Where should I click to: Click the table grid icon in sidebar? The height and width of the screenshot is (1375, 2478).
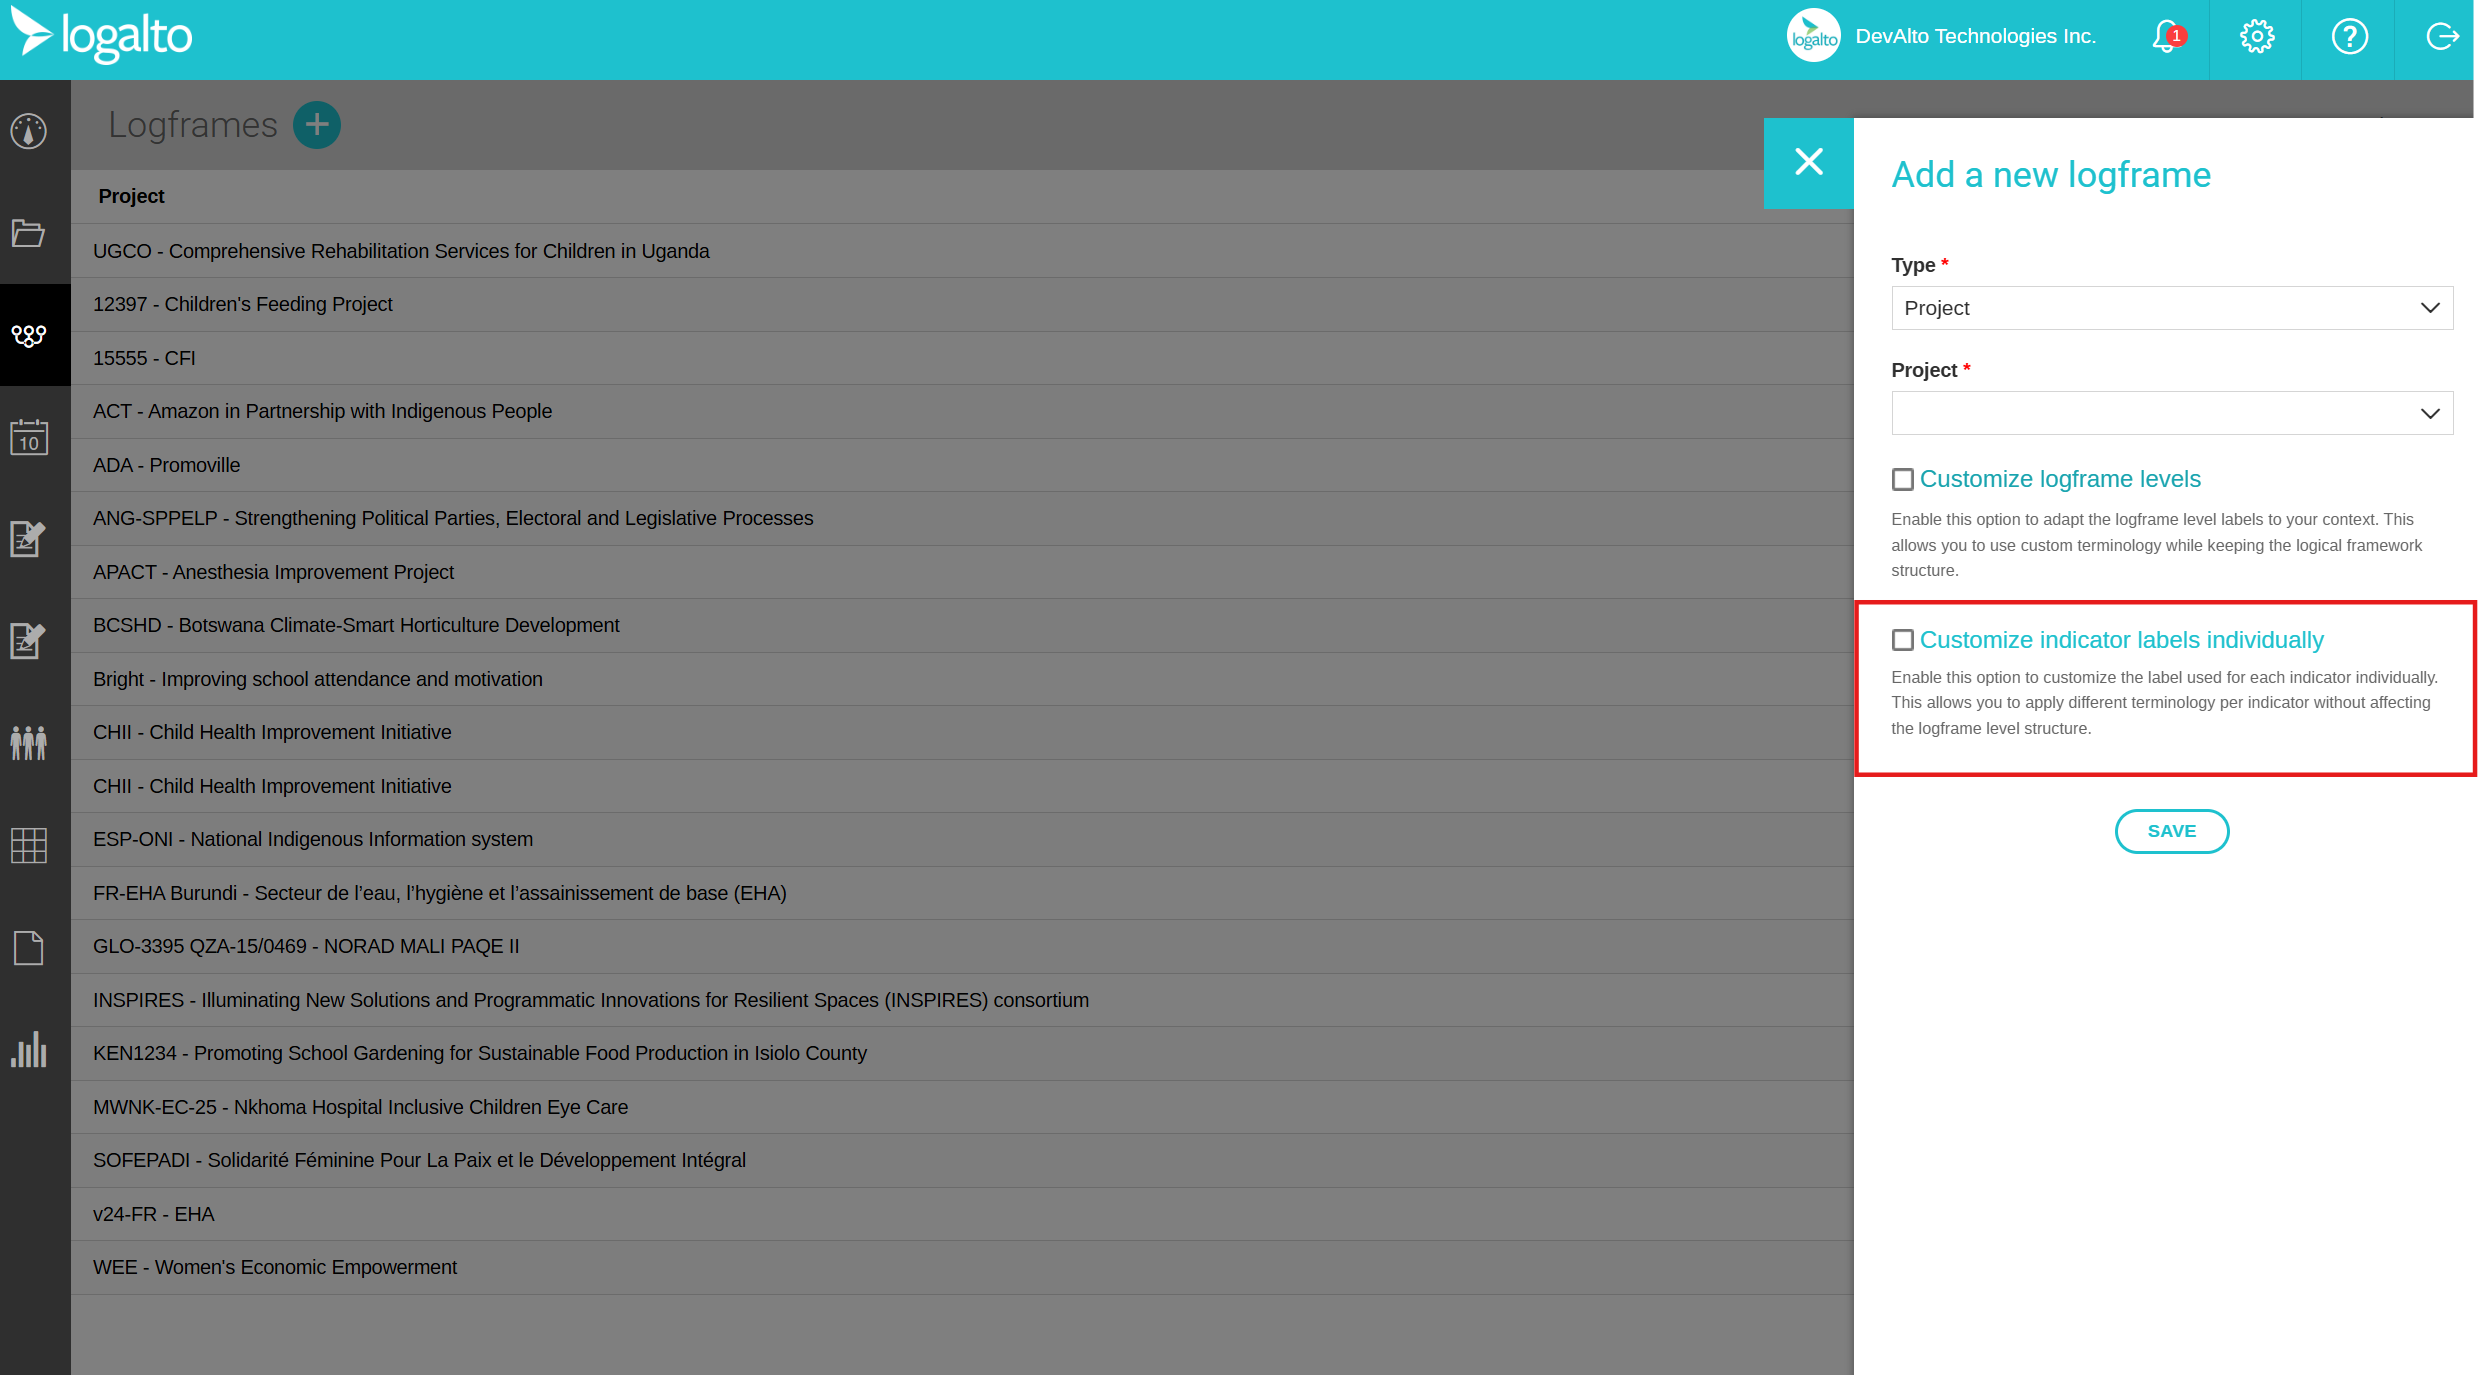[x=29, y=846]
